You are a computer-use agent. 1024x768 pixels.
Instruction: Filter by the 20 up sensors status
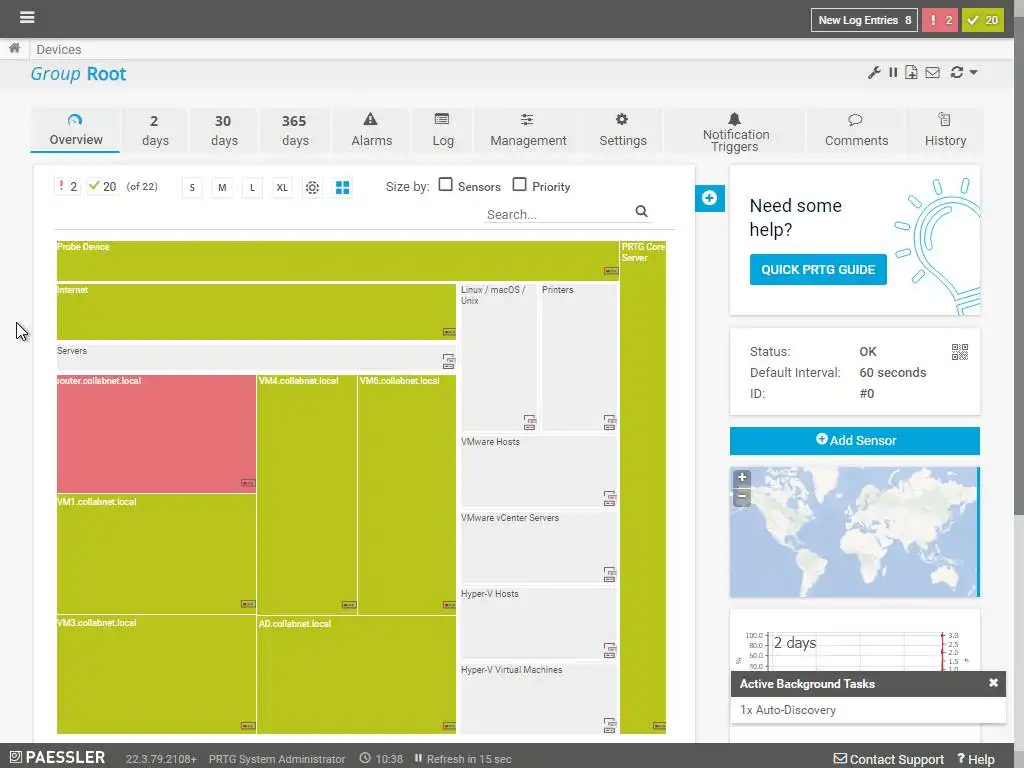[103, 187]
